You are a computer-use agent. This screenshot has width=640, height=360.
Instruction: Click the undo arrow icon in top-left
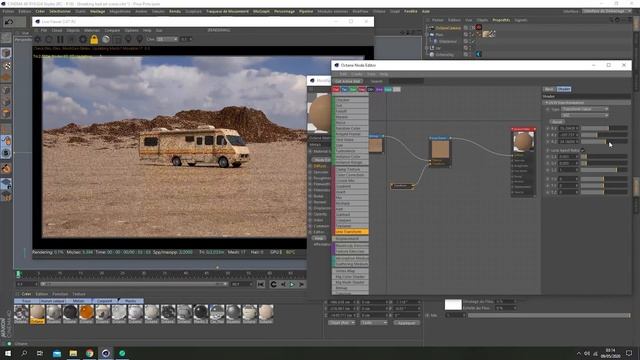[9, 22]
